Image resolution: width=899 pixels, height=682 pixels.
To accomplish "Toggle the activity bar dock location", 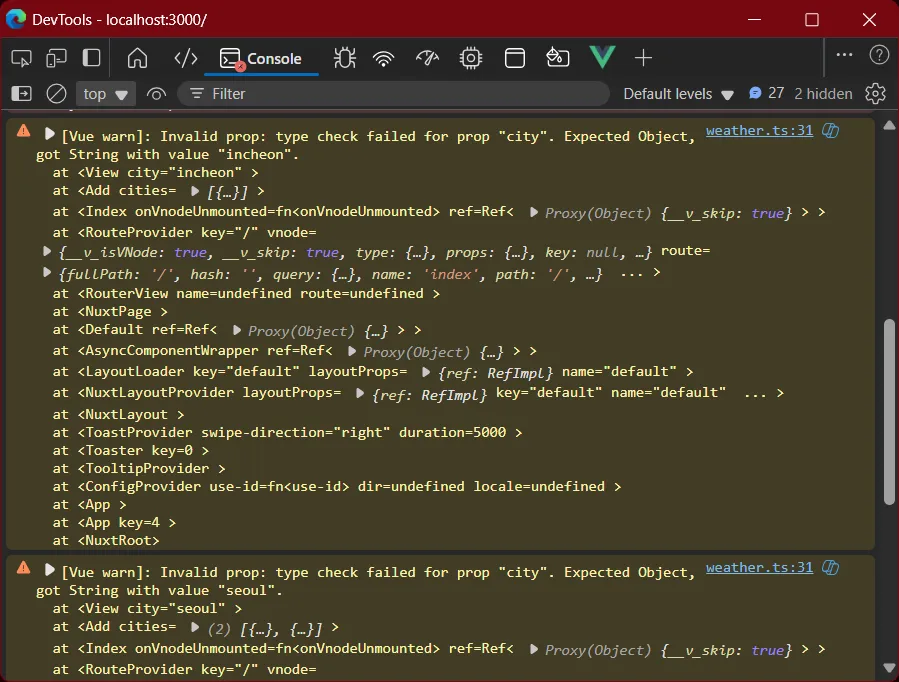I will [91, 58].
